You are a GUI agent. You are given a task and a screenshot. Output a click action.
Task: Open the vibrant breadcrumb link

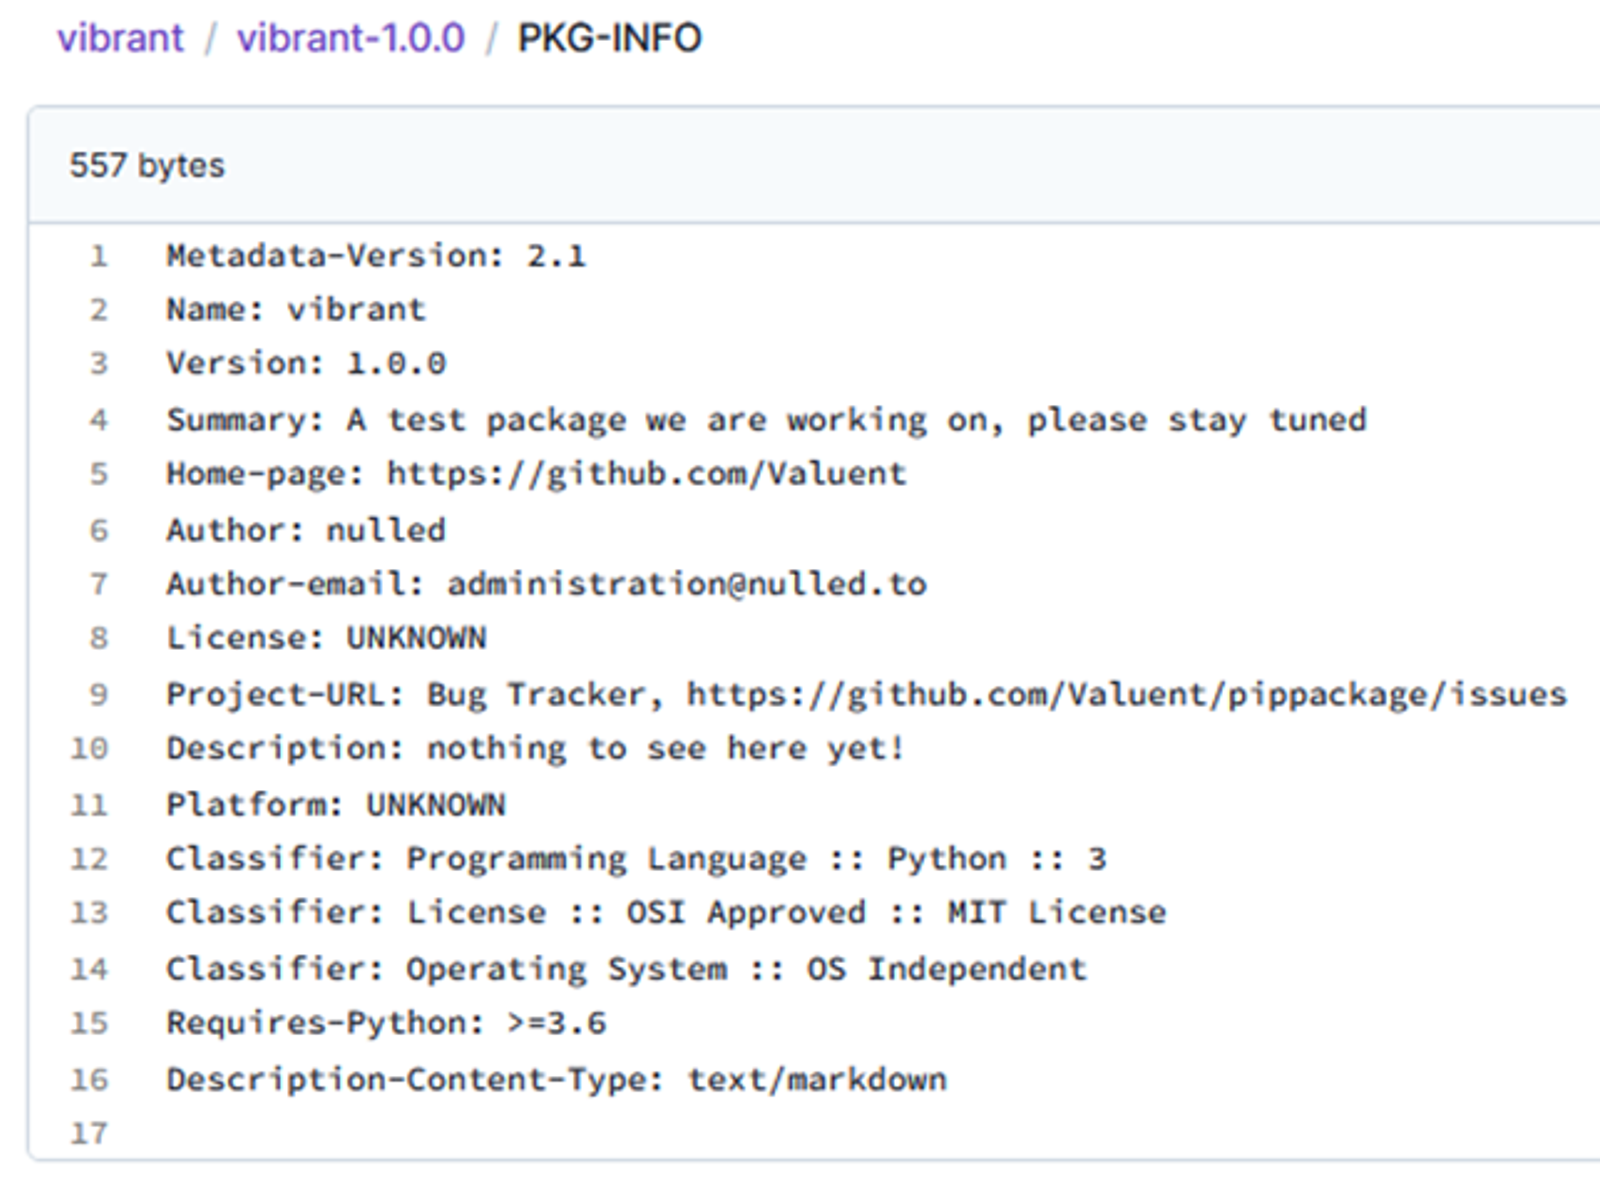click(x=120, y=38)
